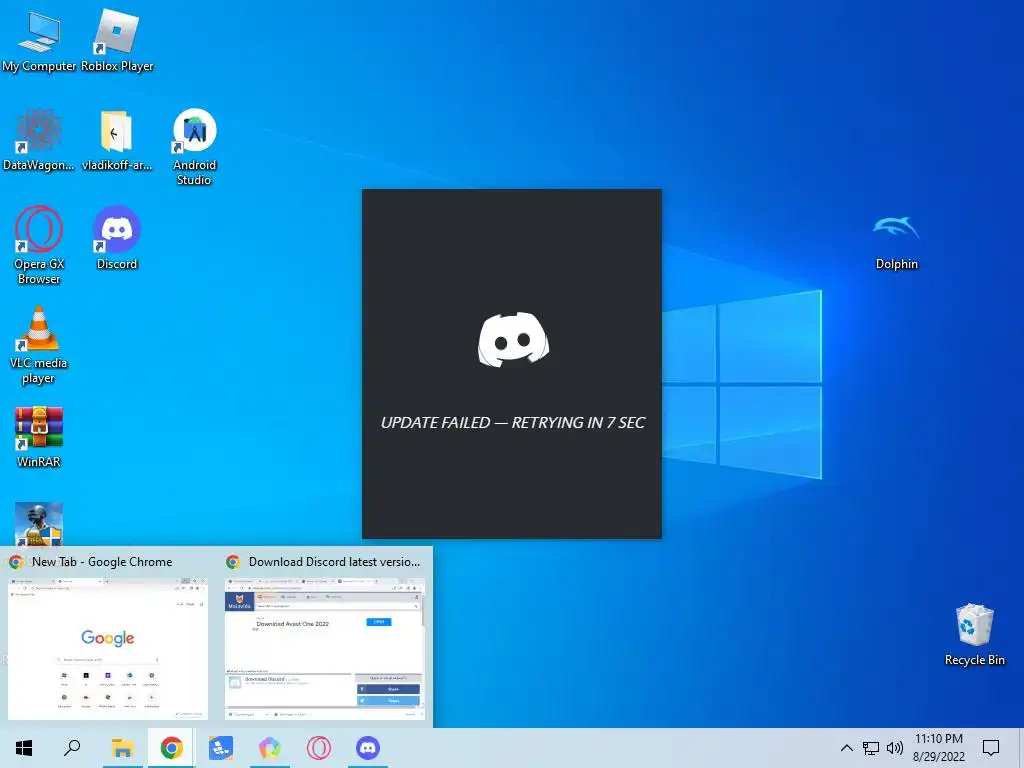Open the My Computer desktop icon
The image size is (1024, 768).
pyautogui.click(x=39, y=39)
